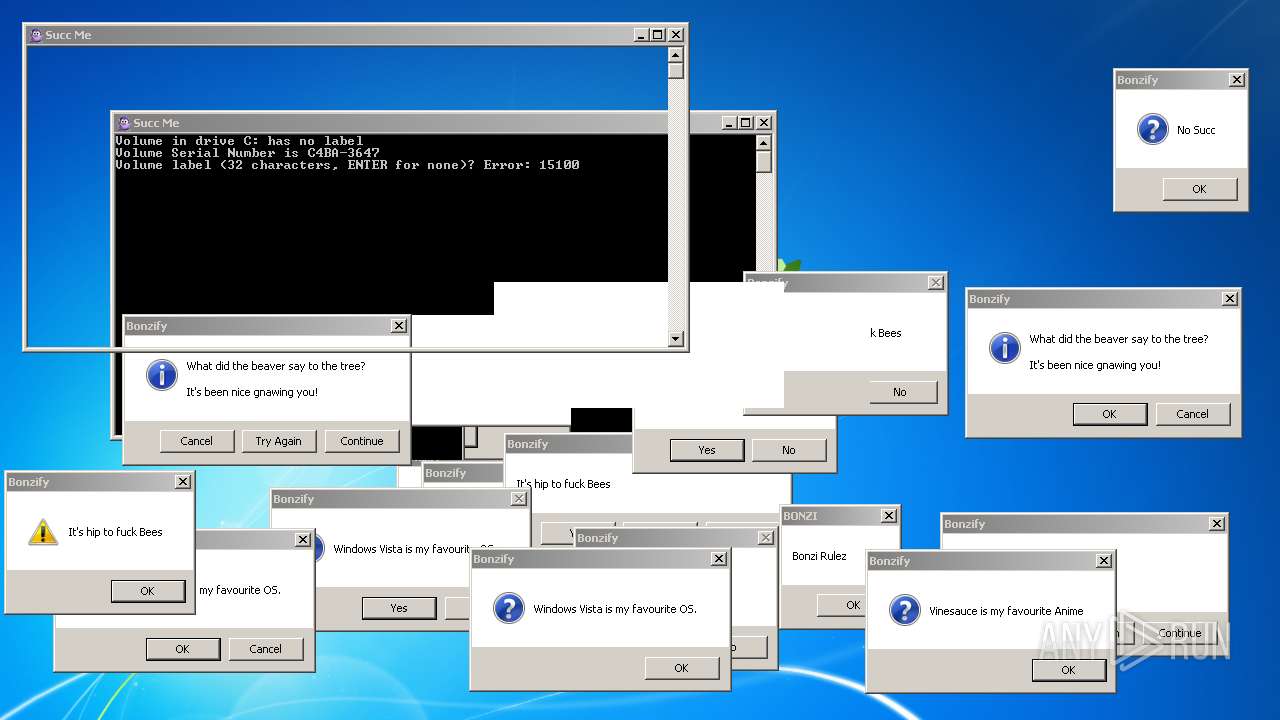Click the 'Bonzi Rulez' message text

819,556
